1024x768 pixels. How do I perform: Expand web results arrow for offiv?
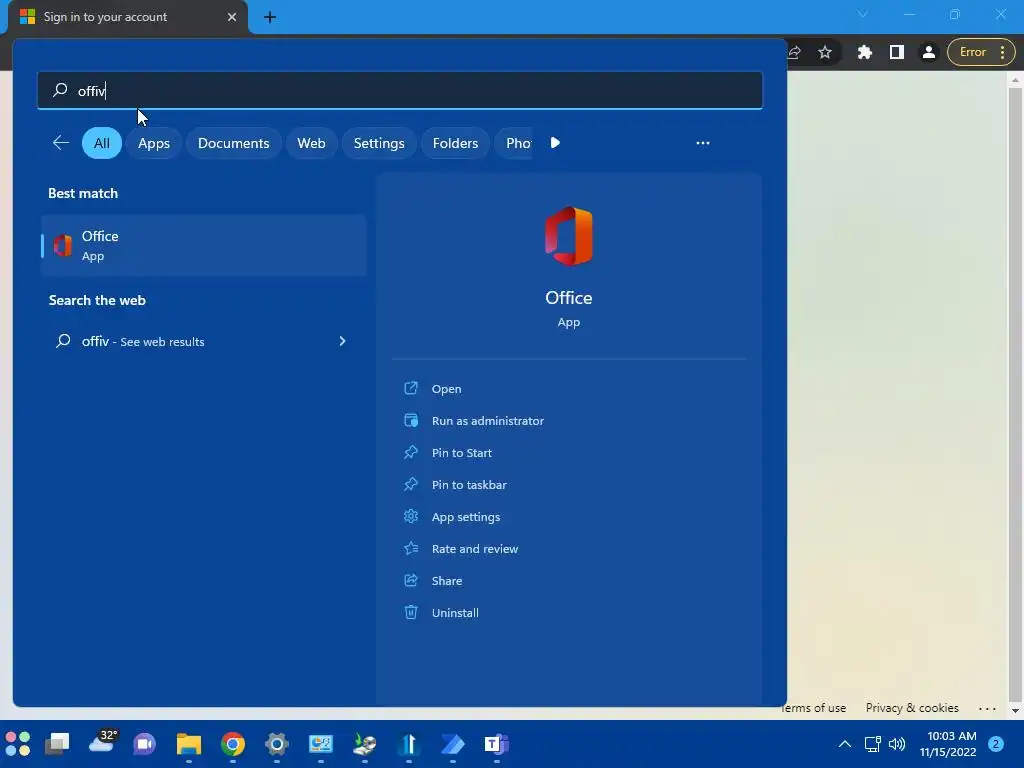(342, 341)
